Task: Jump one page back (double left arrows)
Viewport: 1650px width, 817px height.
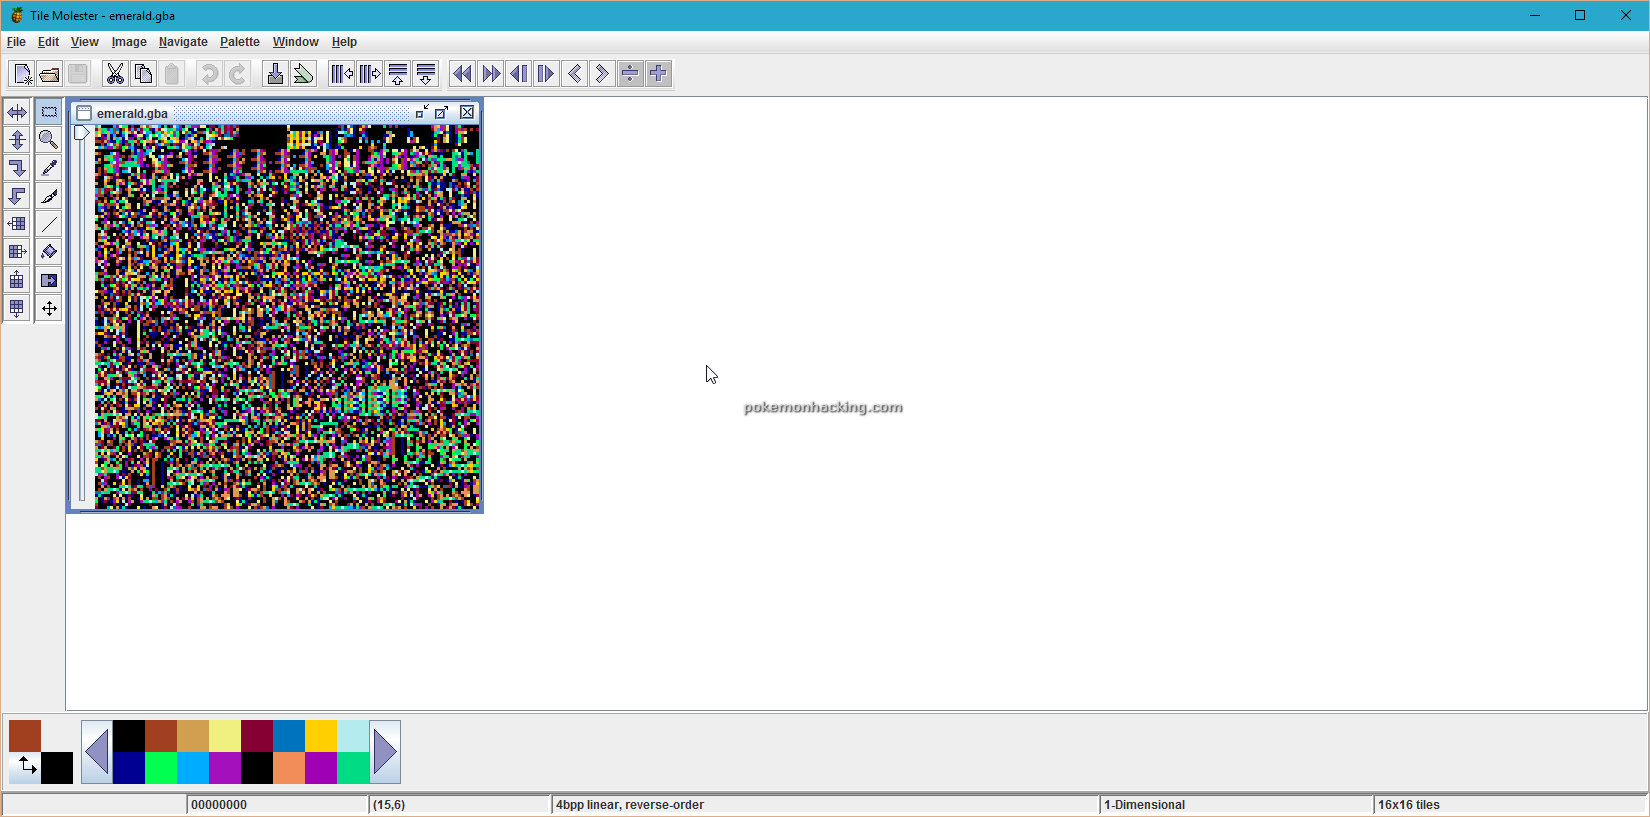Action: [462, 74]
